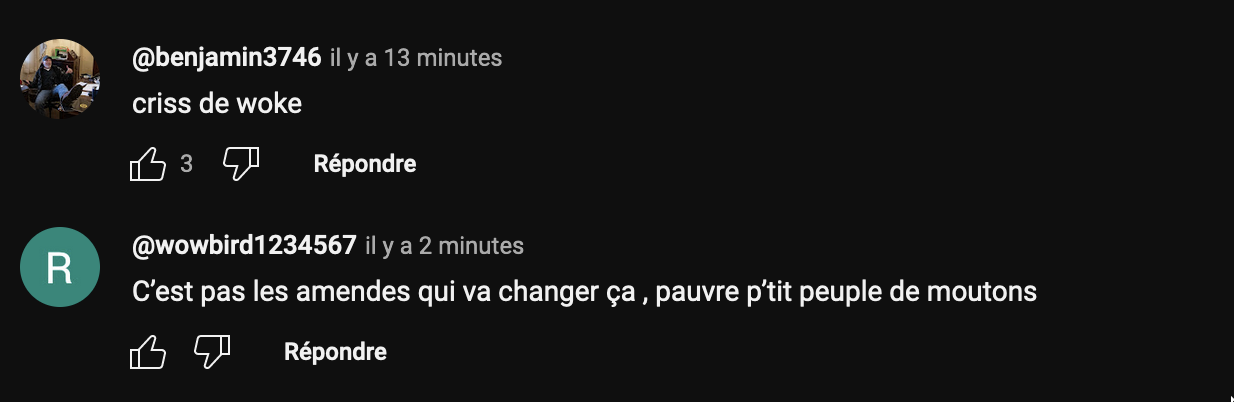Click the like count '3' on first comment
The width and height of the screenshot is (1234, 402).
click(x=186, y=164)
